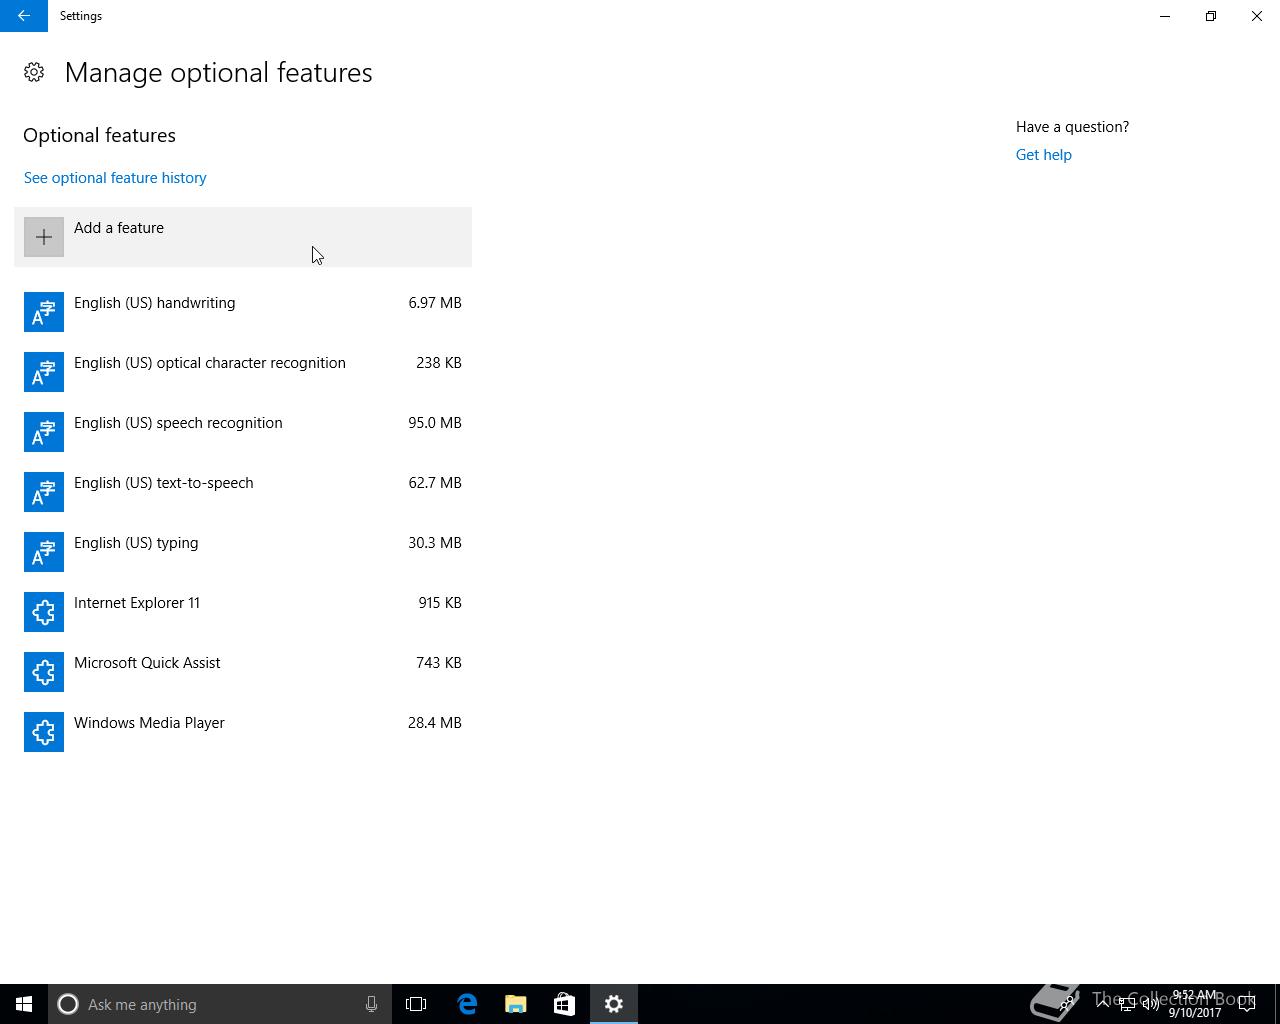Open See optional feature history link

coord(115,178)
